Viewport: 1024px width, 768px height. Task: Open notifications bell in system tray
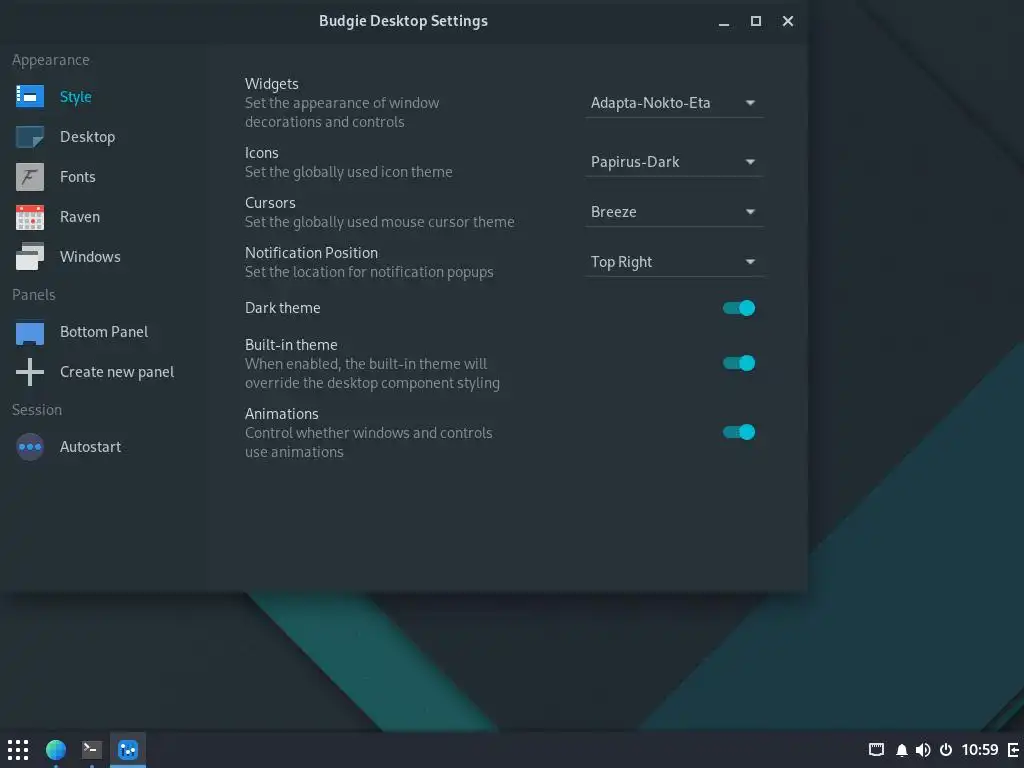[902, 750]
